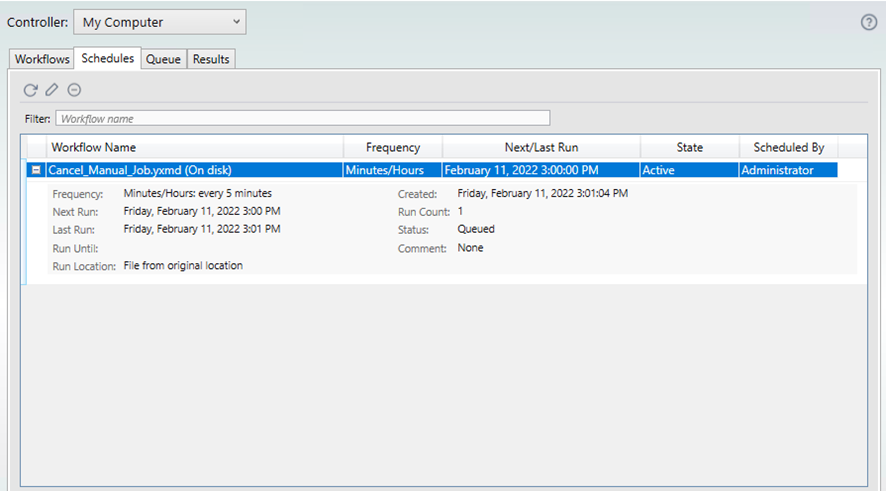Viewport: 886px width, 491px height.
Task: Click the Active state cell
Action: point(689,170)
